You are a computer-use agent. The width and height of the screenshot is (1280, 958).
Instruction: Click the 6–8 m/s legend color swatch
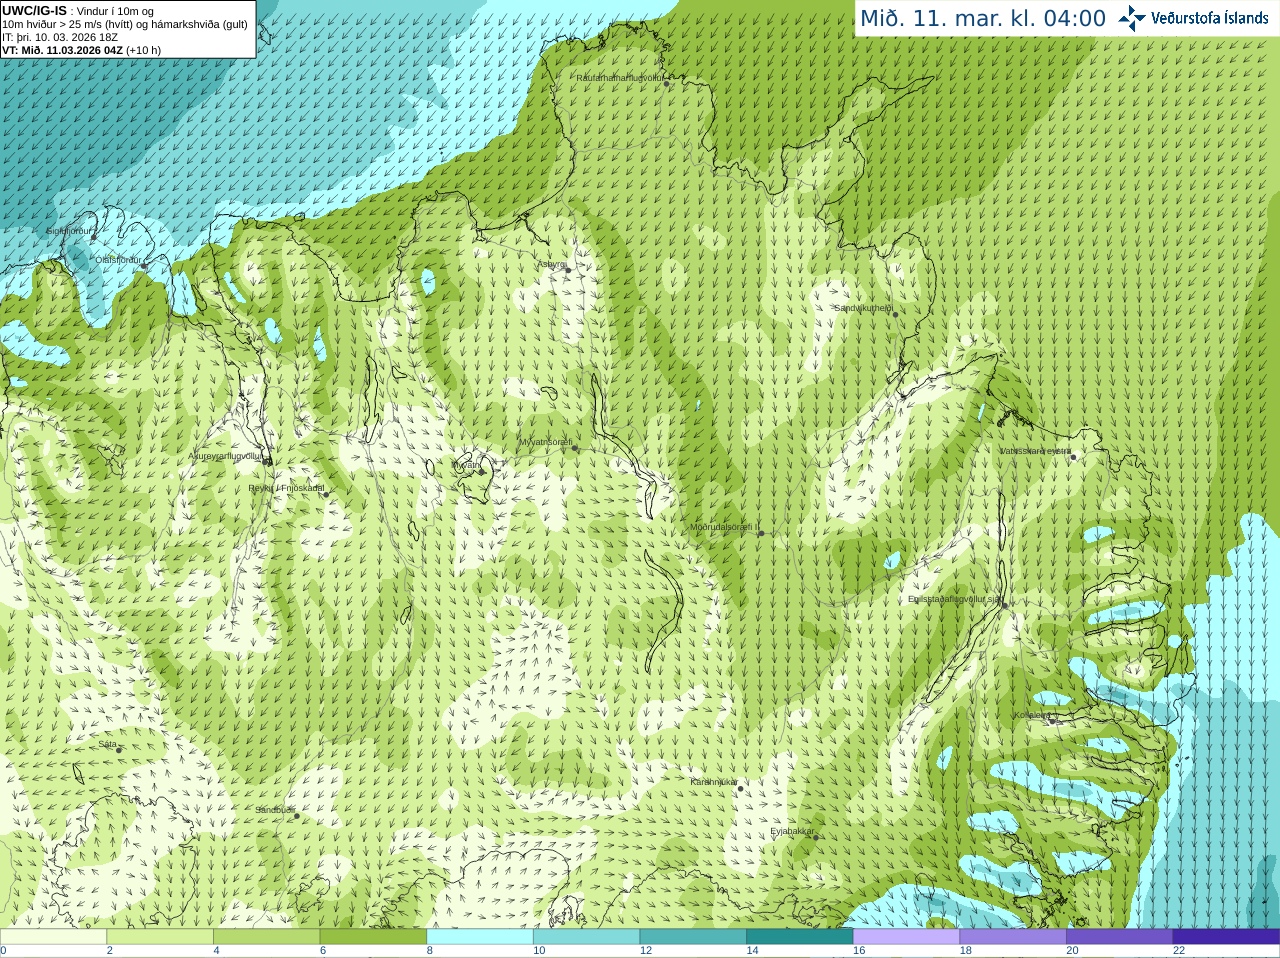pos(373,937)
